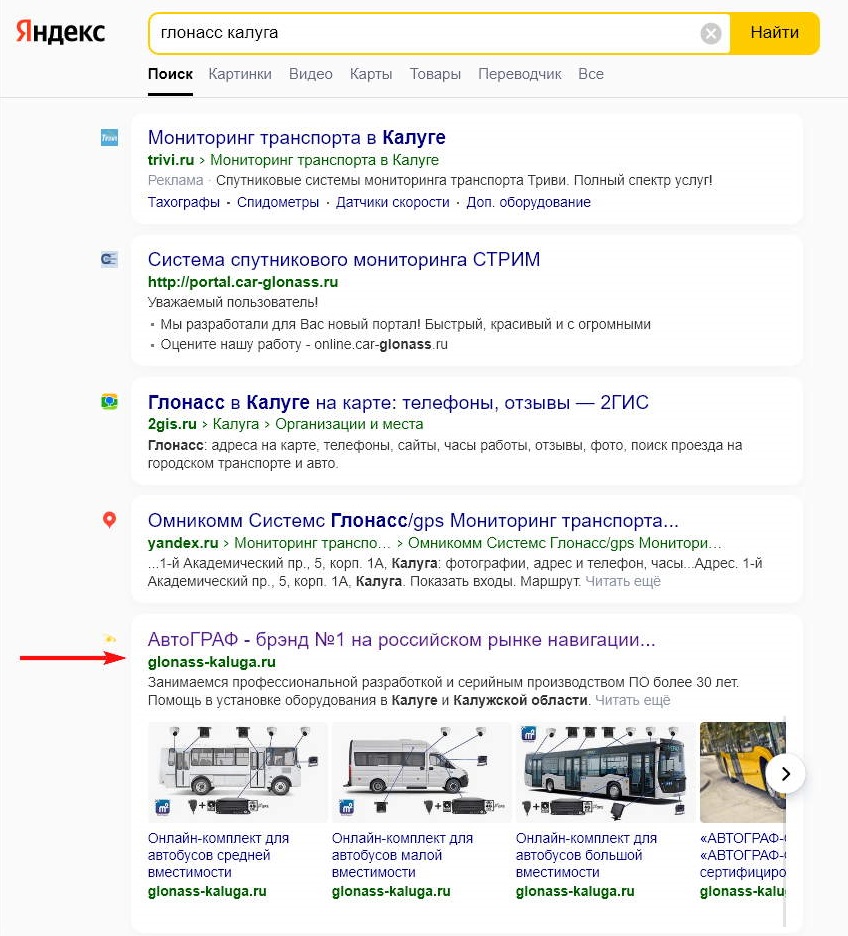Viewport: 848px width, 936px height.
Task: Click the СТРИМ result favicon
Action: 110,260
